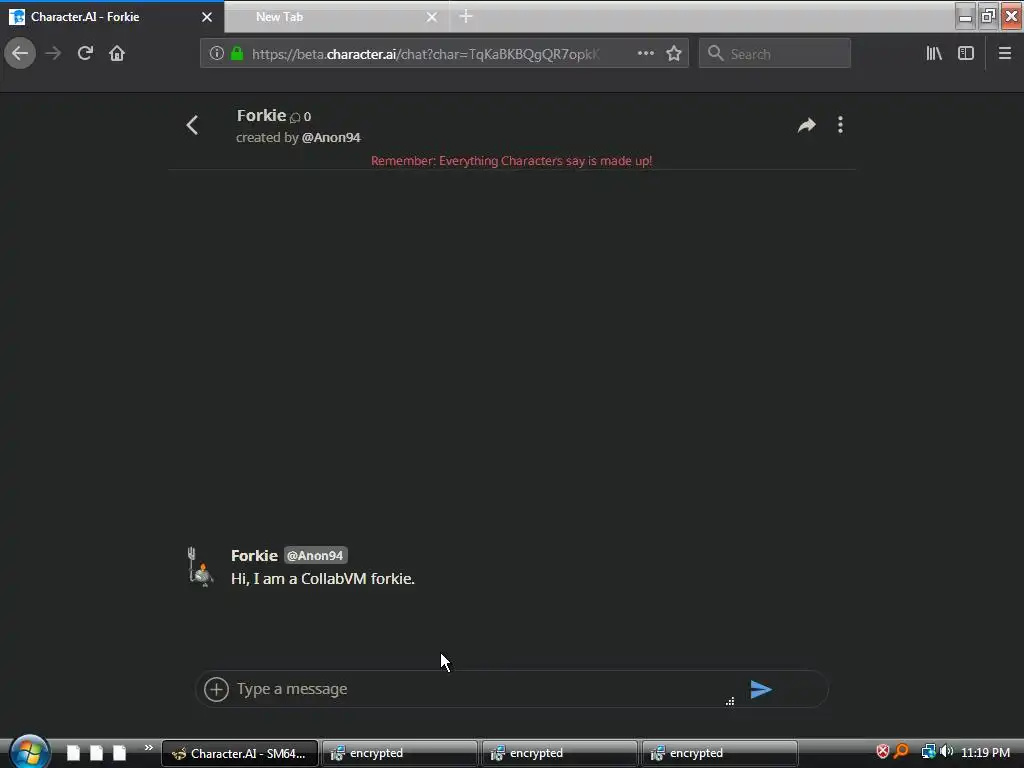Click the browser forward arrow

pos(53,54)
